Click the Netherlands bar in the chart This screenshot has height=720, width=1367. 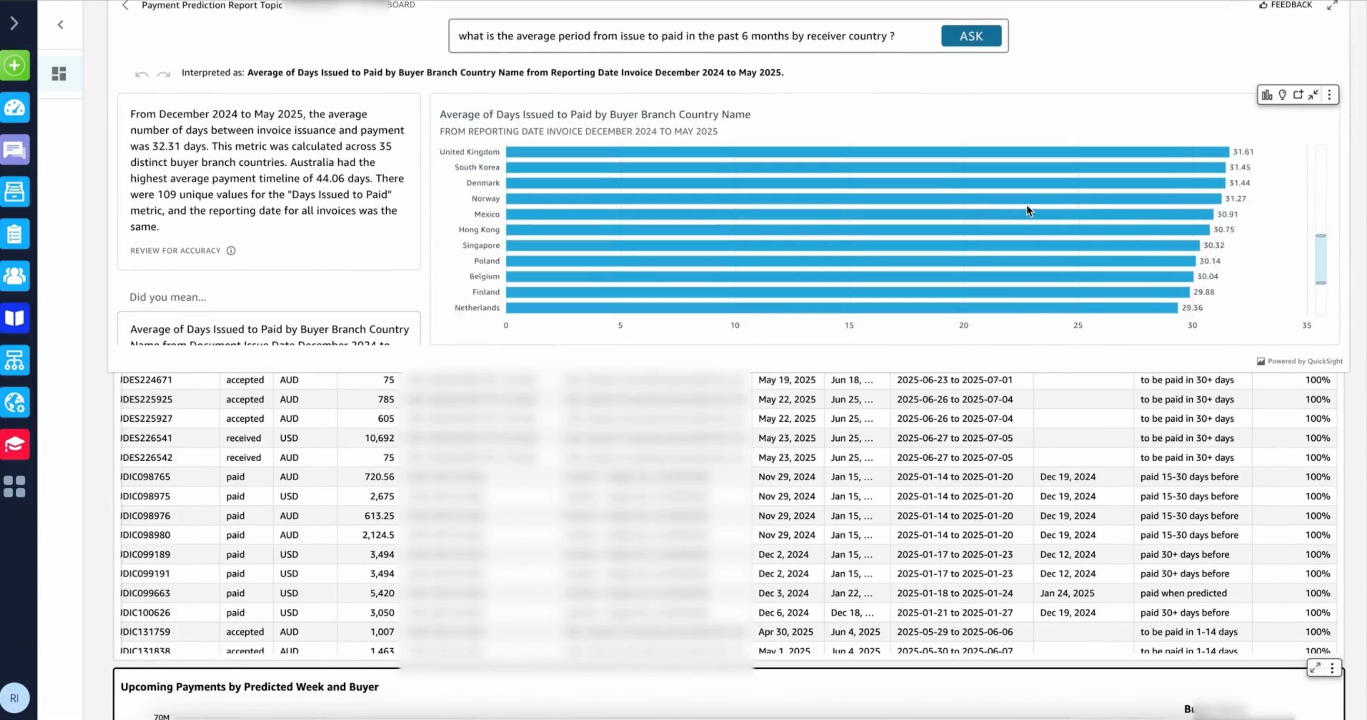(x=842, y=308)
